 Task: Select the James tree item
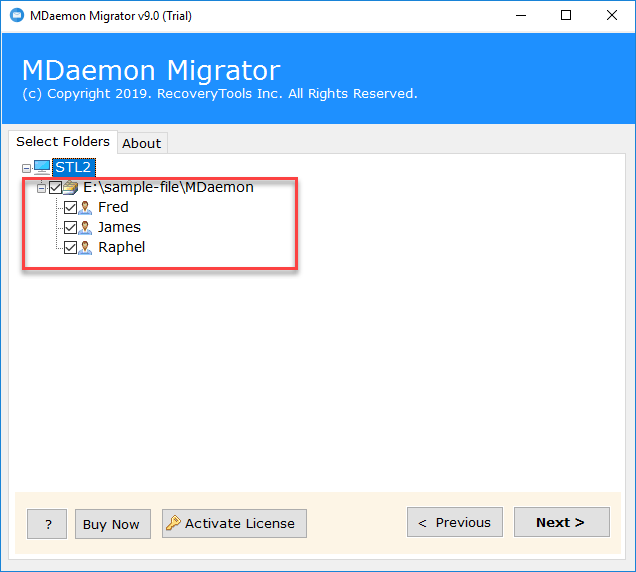coord(119,227)
